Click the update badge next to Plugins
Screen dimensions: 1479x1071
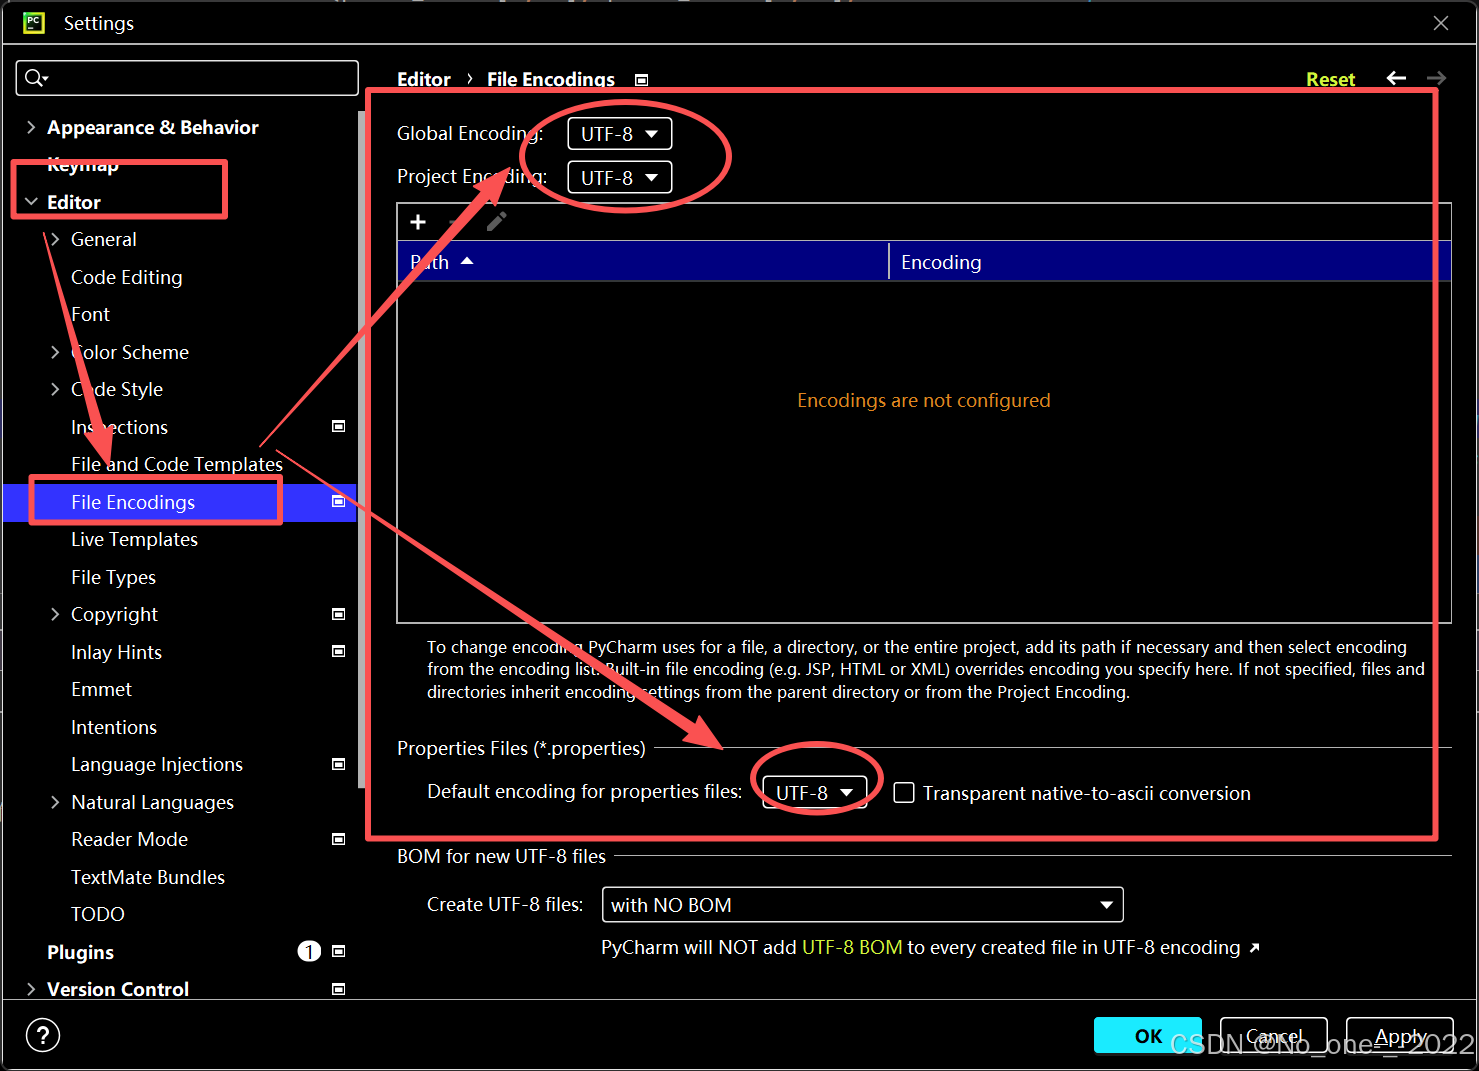click(309, 951)
